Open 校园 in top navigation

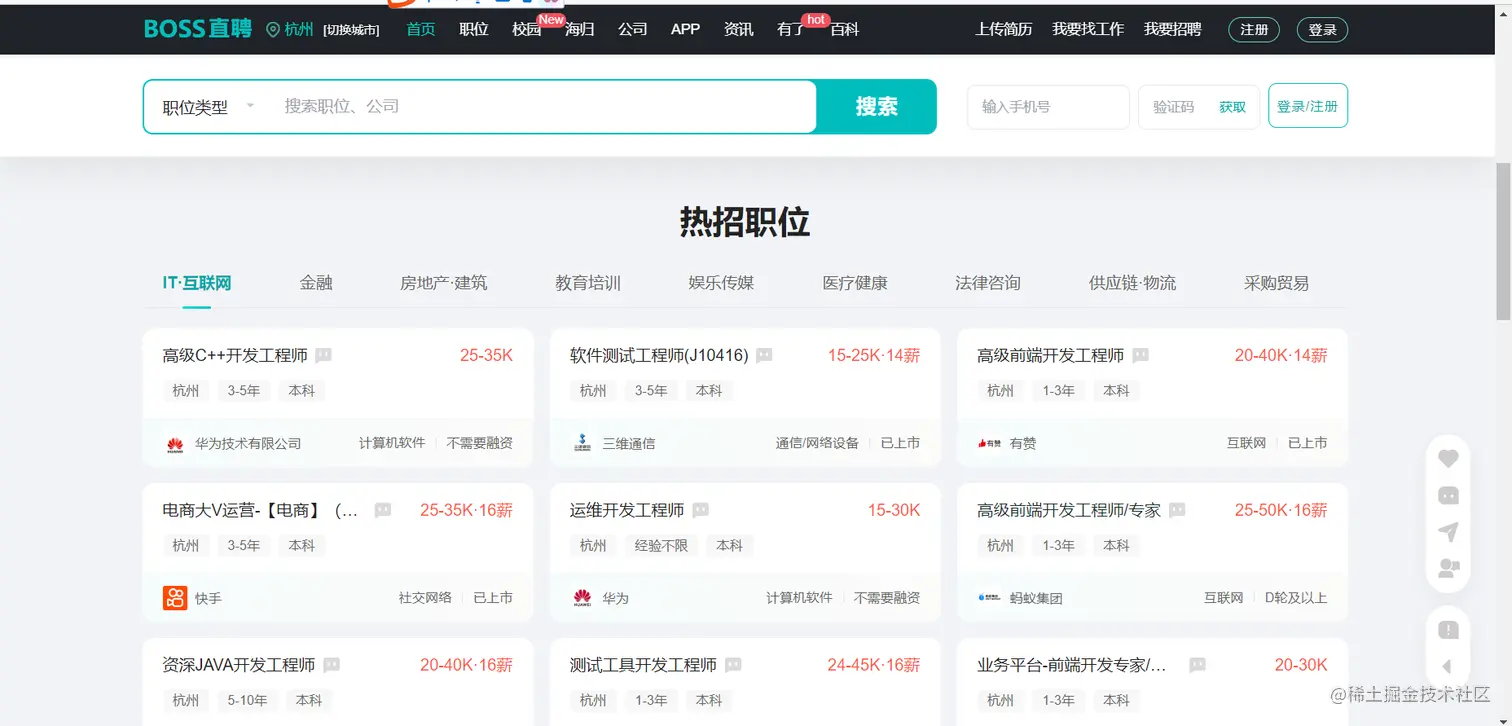tap(527, 29)
